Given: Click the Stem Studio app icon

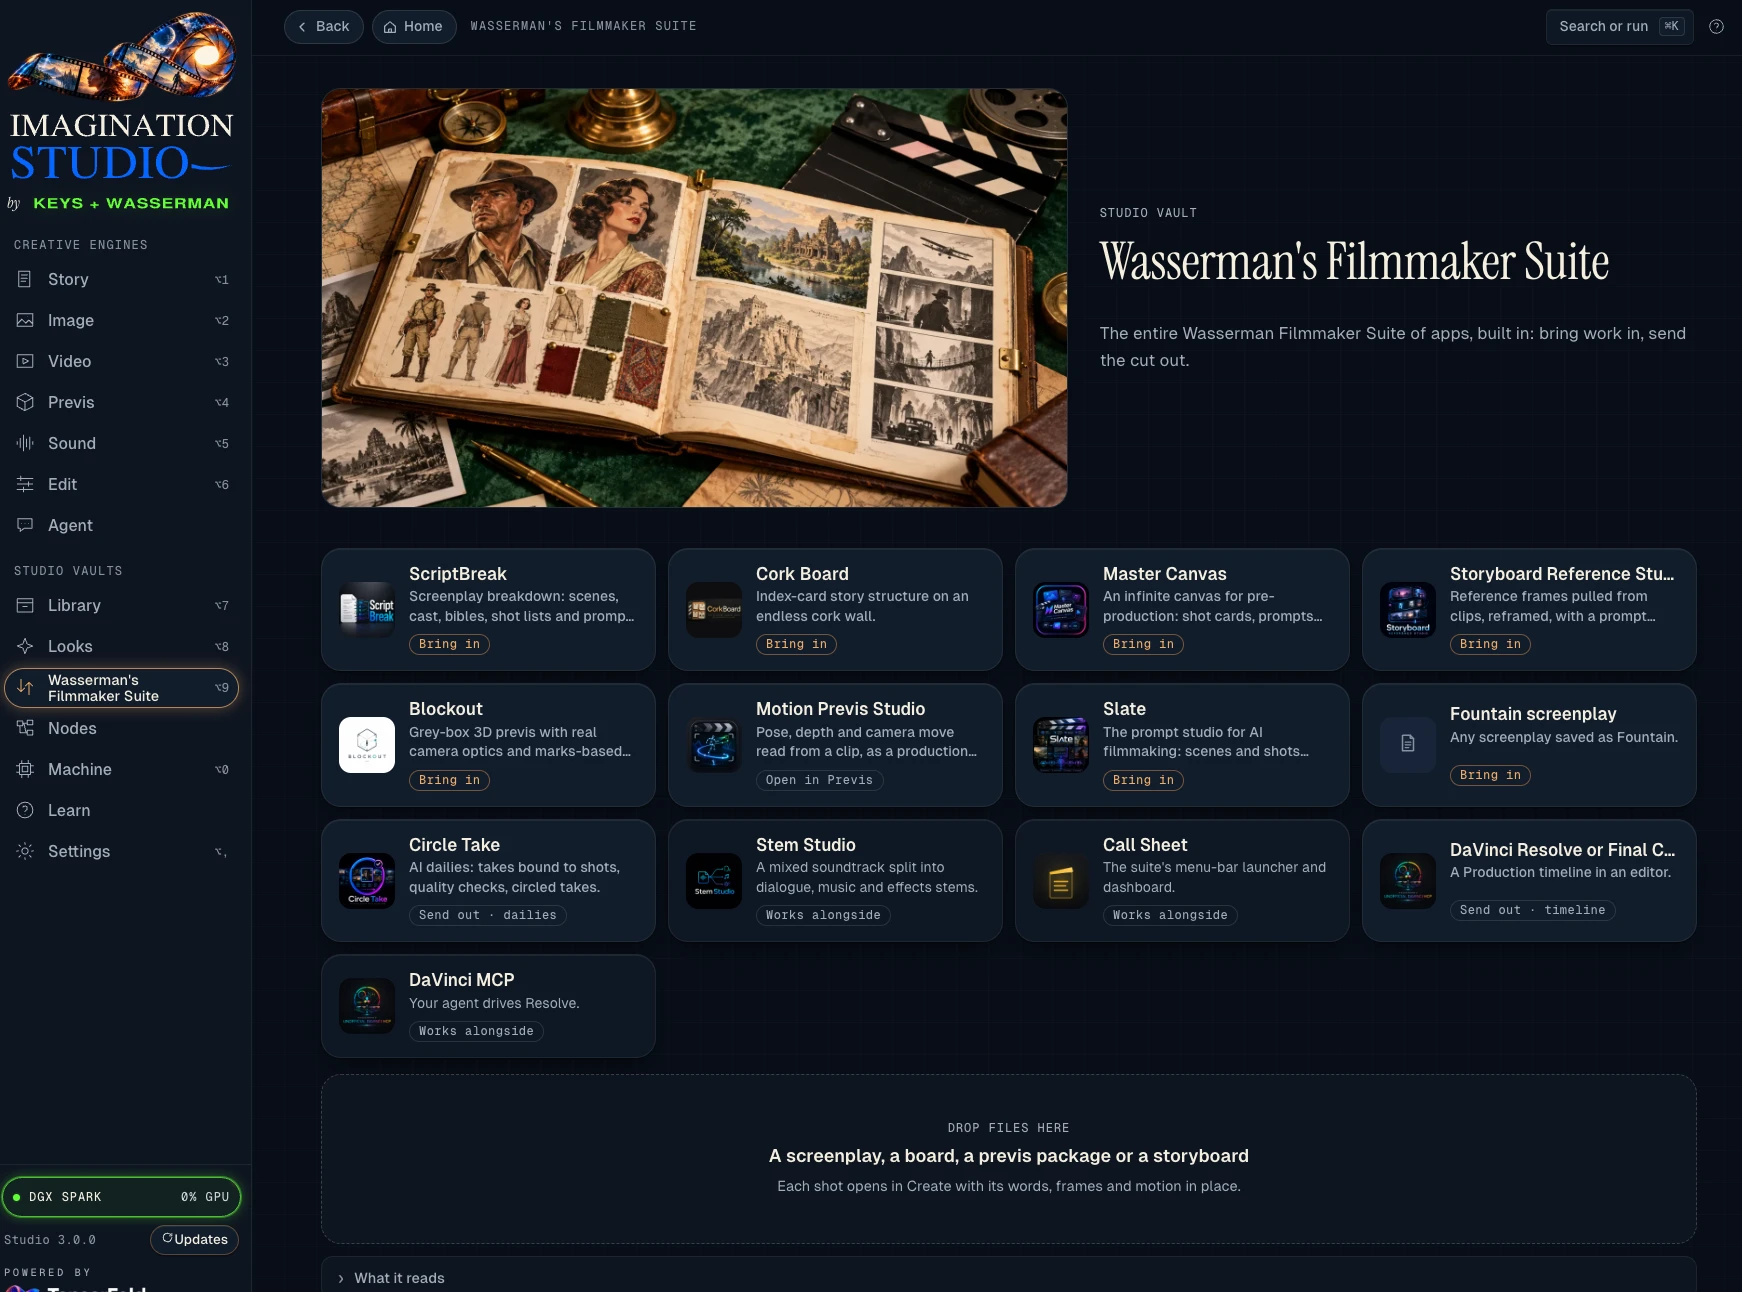Looking at the screenshot, I should click(x=714, y=881).
